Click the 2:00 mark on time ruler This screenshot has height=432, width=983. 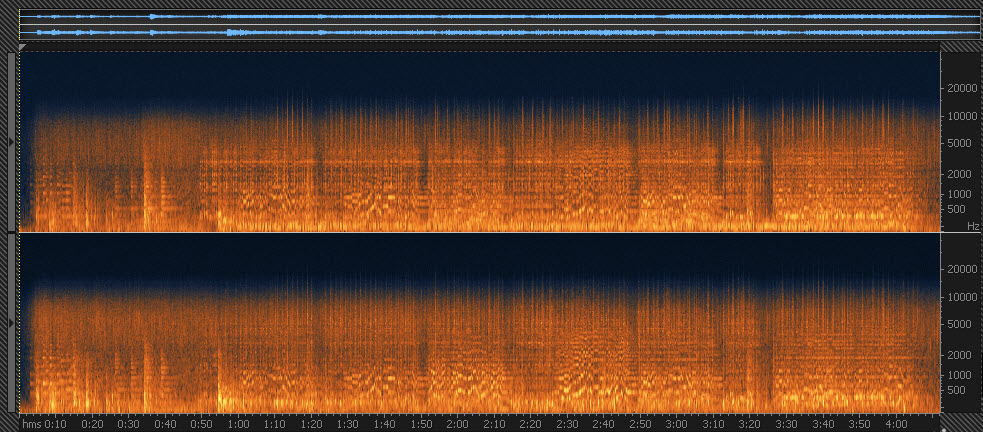click(x=458, y=424)
